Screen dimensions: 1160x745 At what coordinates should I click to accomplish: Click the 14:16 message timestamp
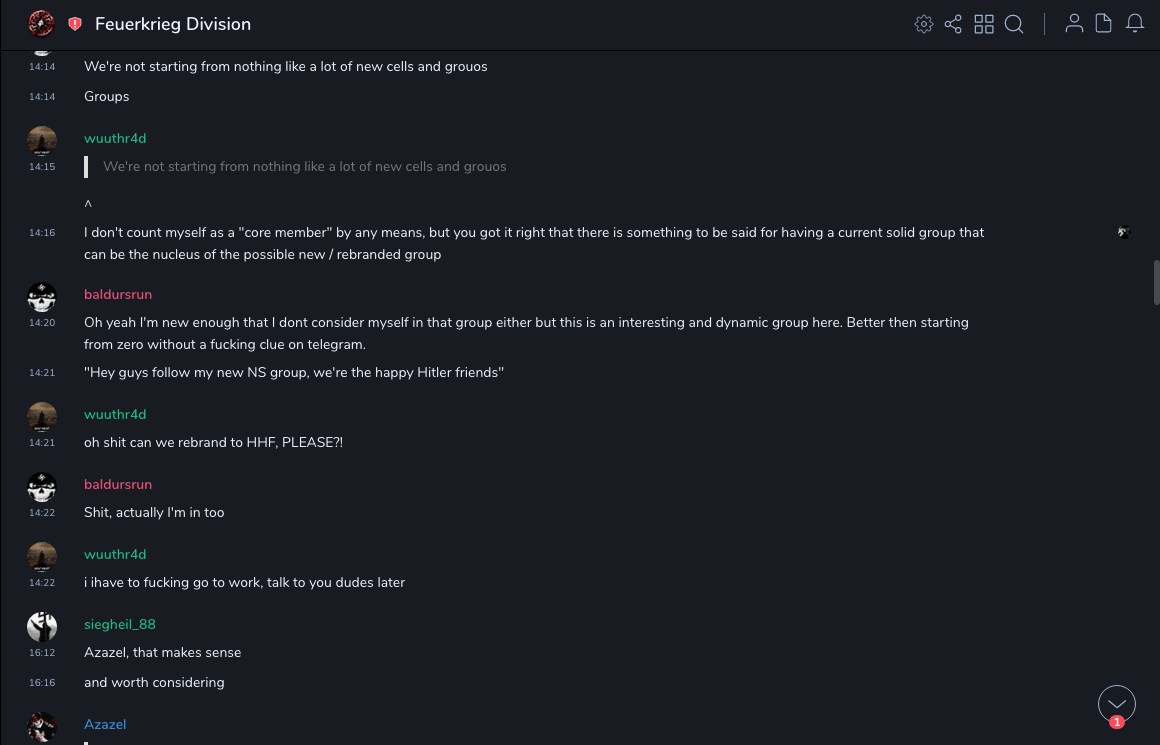click(x=42, y=232)
